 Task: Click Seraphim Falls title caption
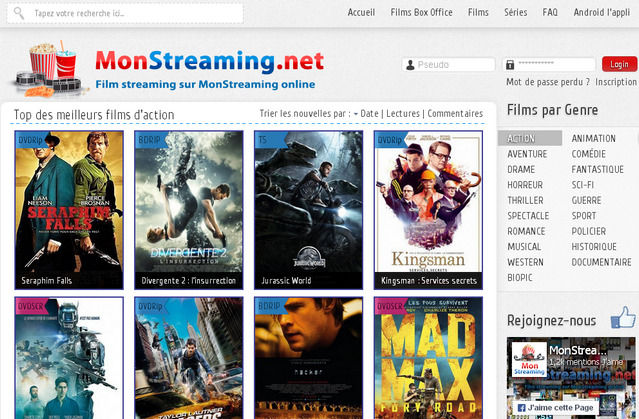pos(46,281)
